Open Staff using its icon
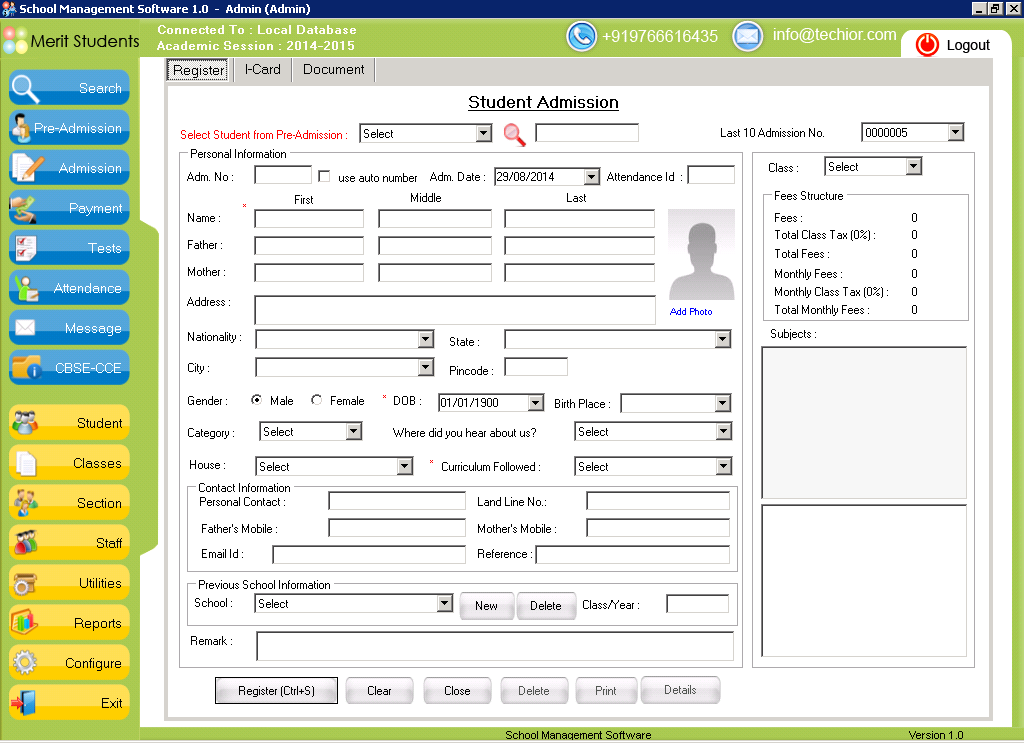 25,543
